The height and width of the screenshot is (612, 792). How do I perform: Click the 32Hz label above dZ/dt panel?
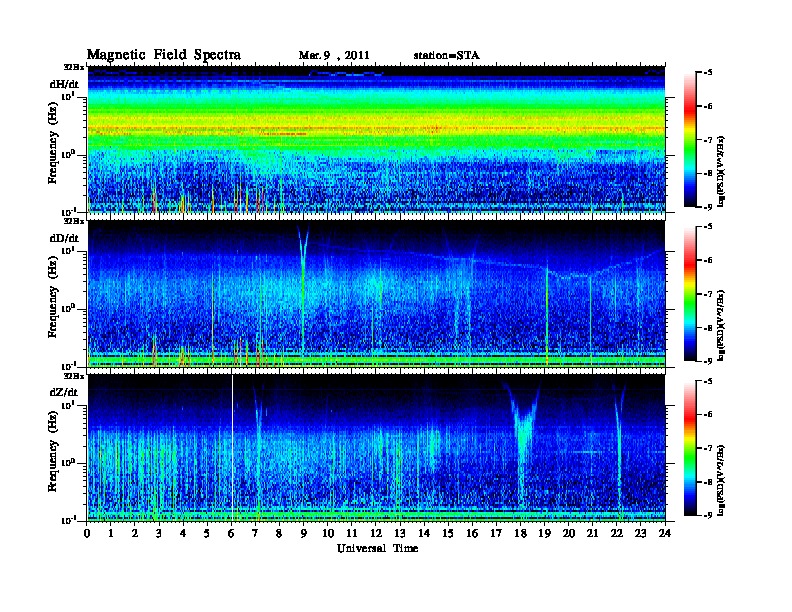click(74, 376)
